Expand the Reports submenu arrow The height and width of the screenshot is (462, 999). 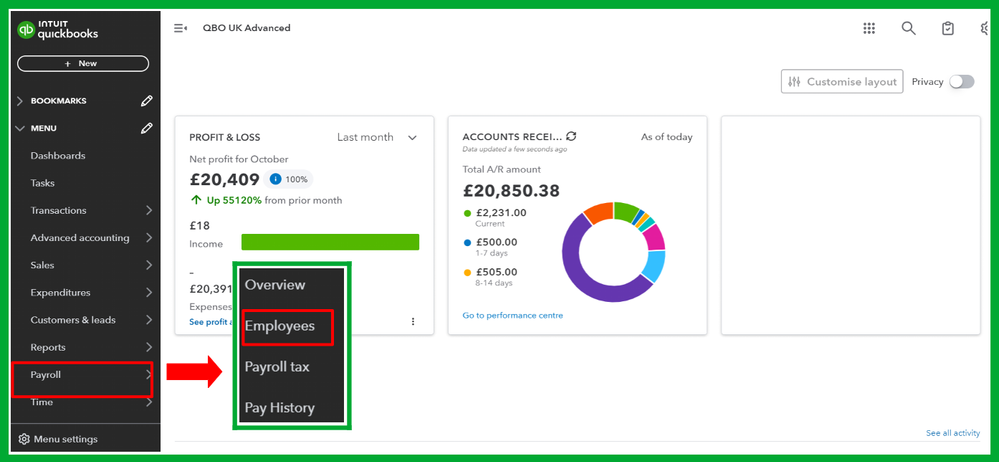(x=148, y=347)
